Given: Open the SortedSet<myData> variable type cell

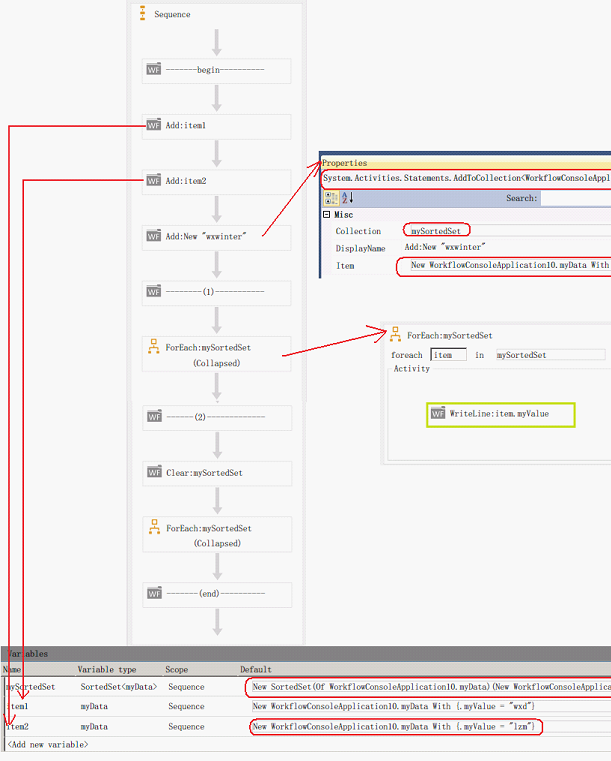Looking at the screenshot, I should click(x=119, y=687).
